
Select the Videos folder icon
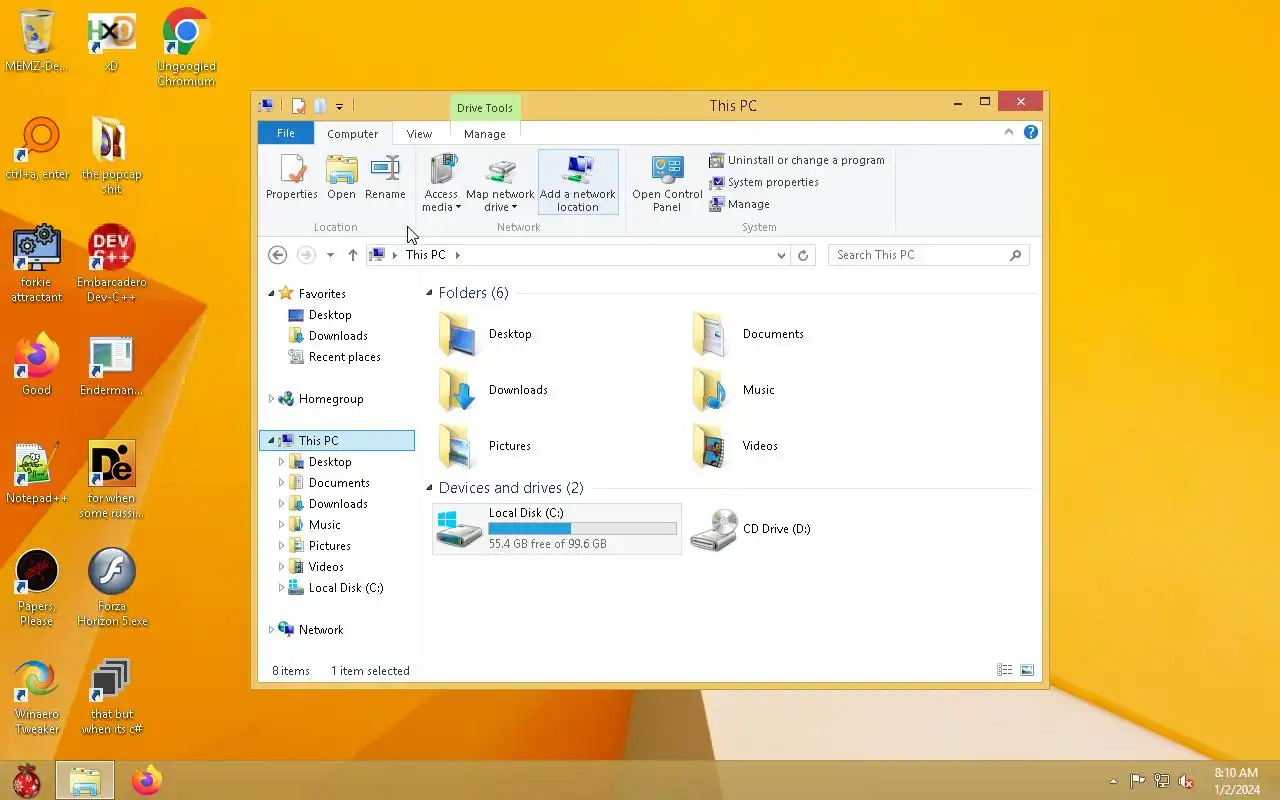pos(710,446)
